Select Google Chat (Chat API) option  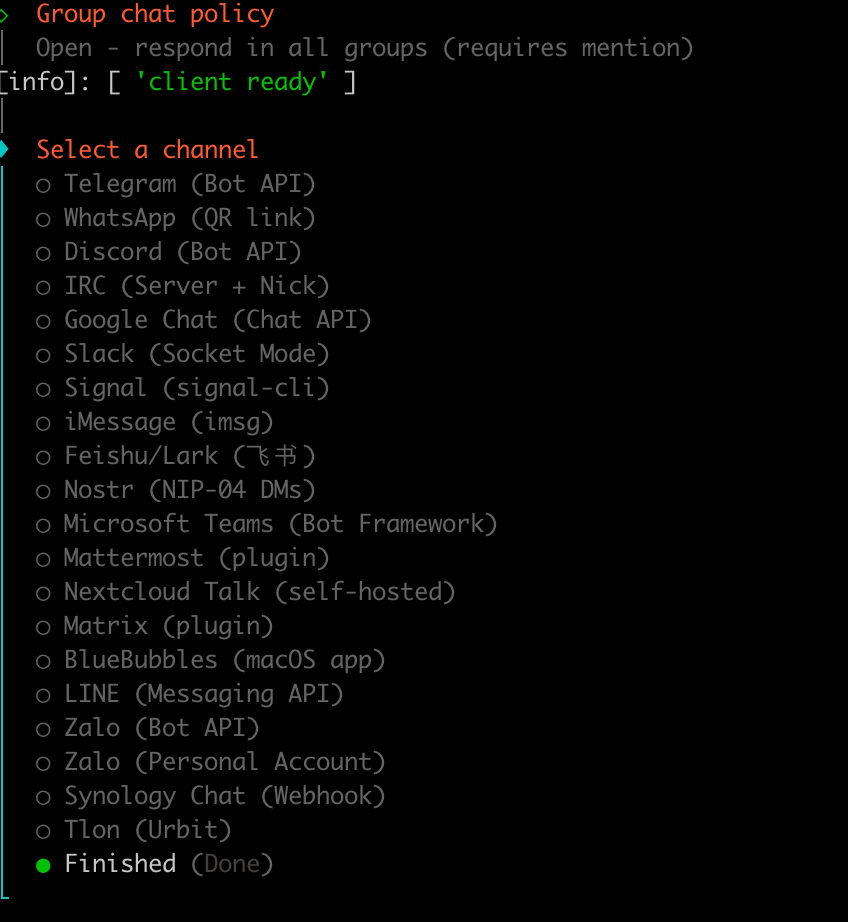coord(43,321)
